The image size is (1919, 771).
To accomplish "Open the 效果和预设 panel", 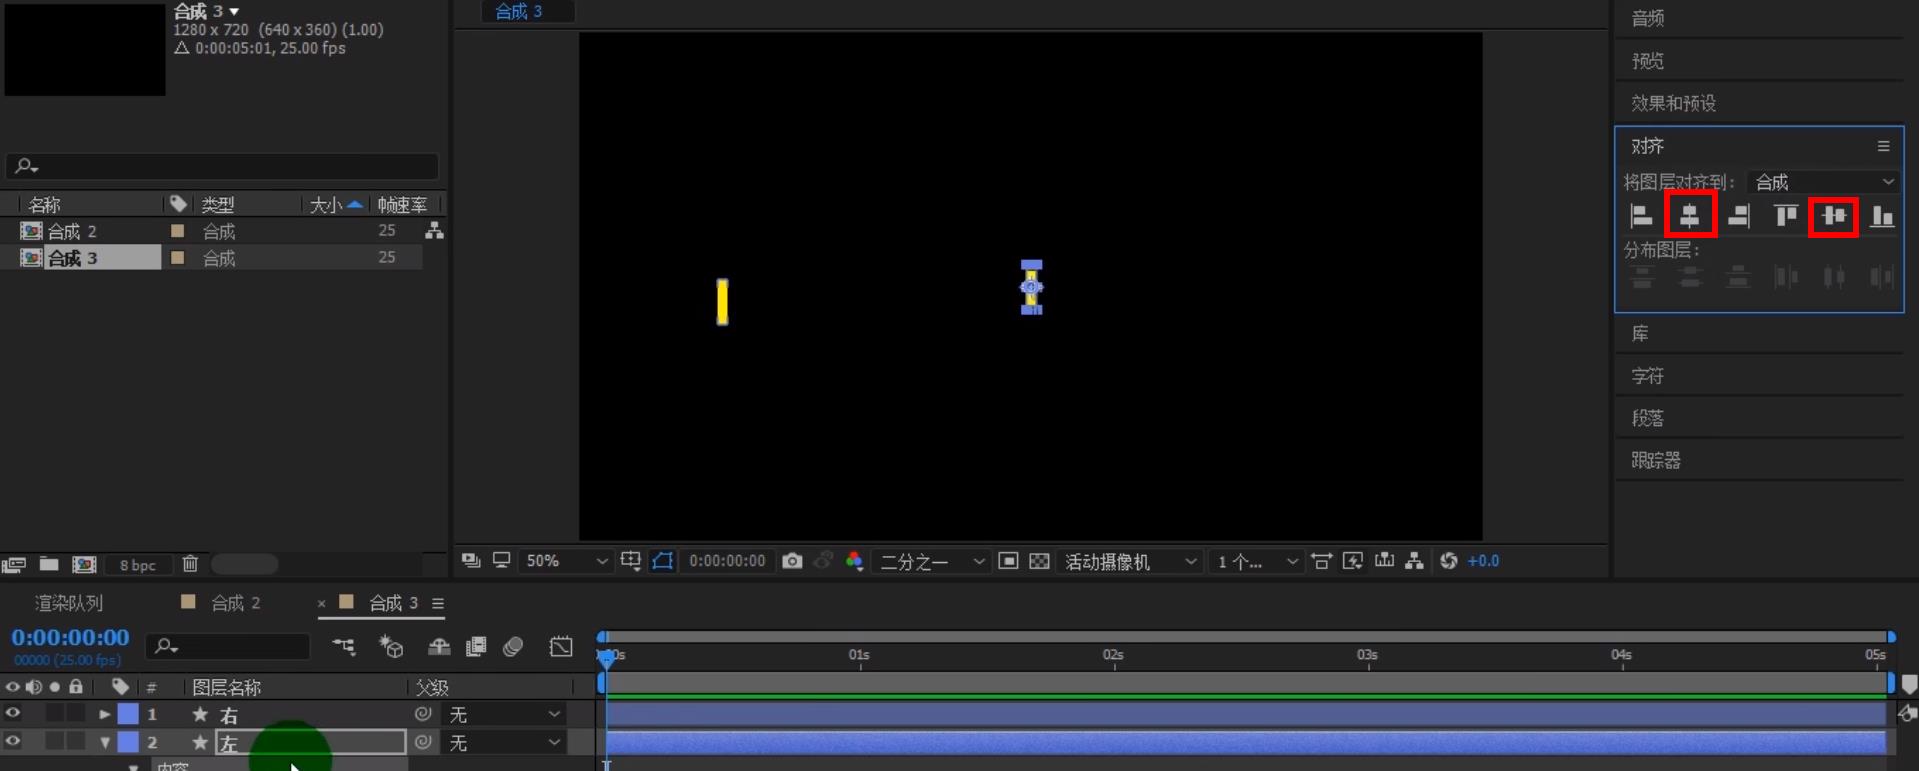I will point(1673,103).
